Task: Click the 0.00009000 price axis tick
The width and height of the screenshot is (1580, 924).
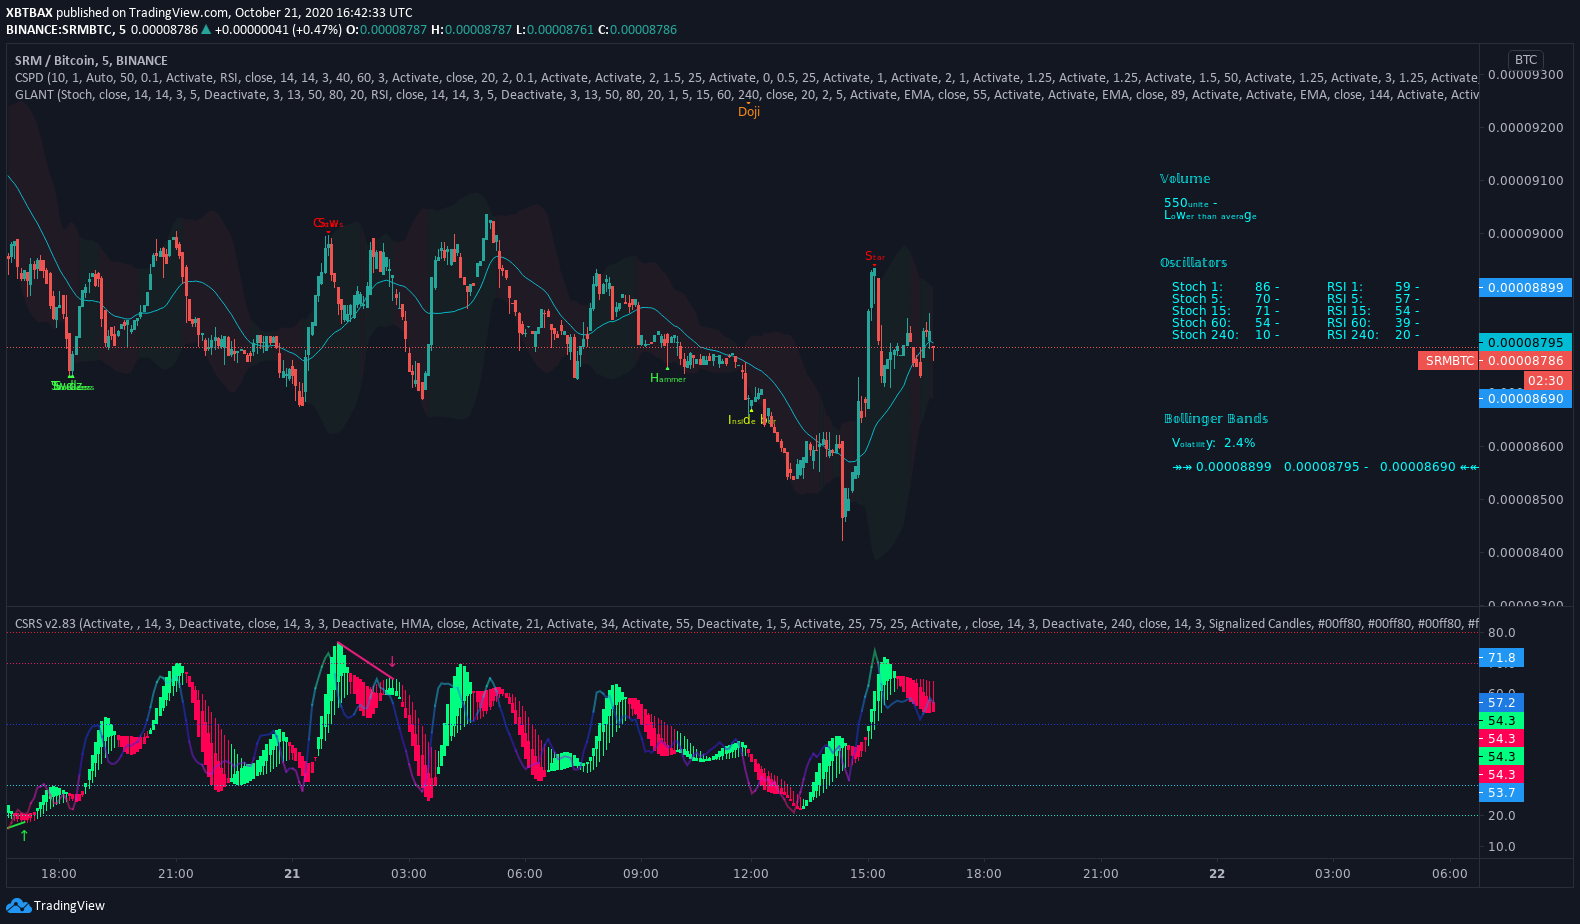Action: (x=1526, y=234)
